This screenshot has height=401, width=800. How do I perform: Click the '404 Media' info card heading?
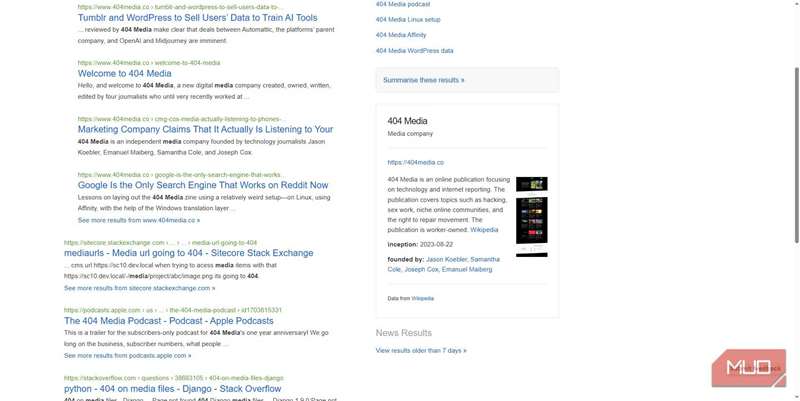click(407, 121)
